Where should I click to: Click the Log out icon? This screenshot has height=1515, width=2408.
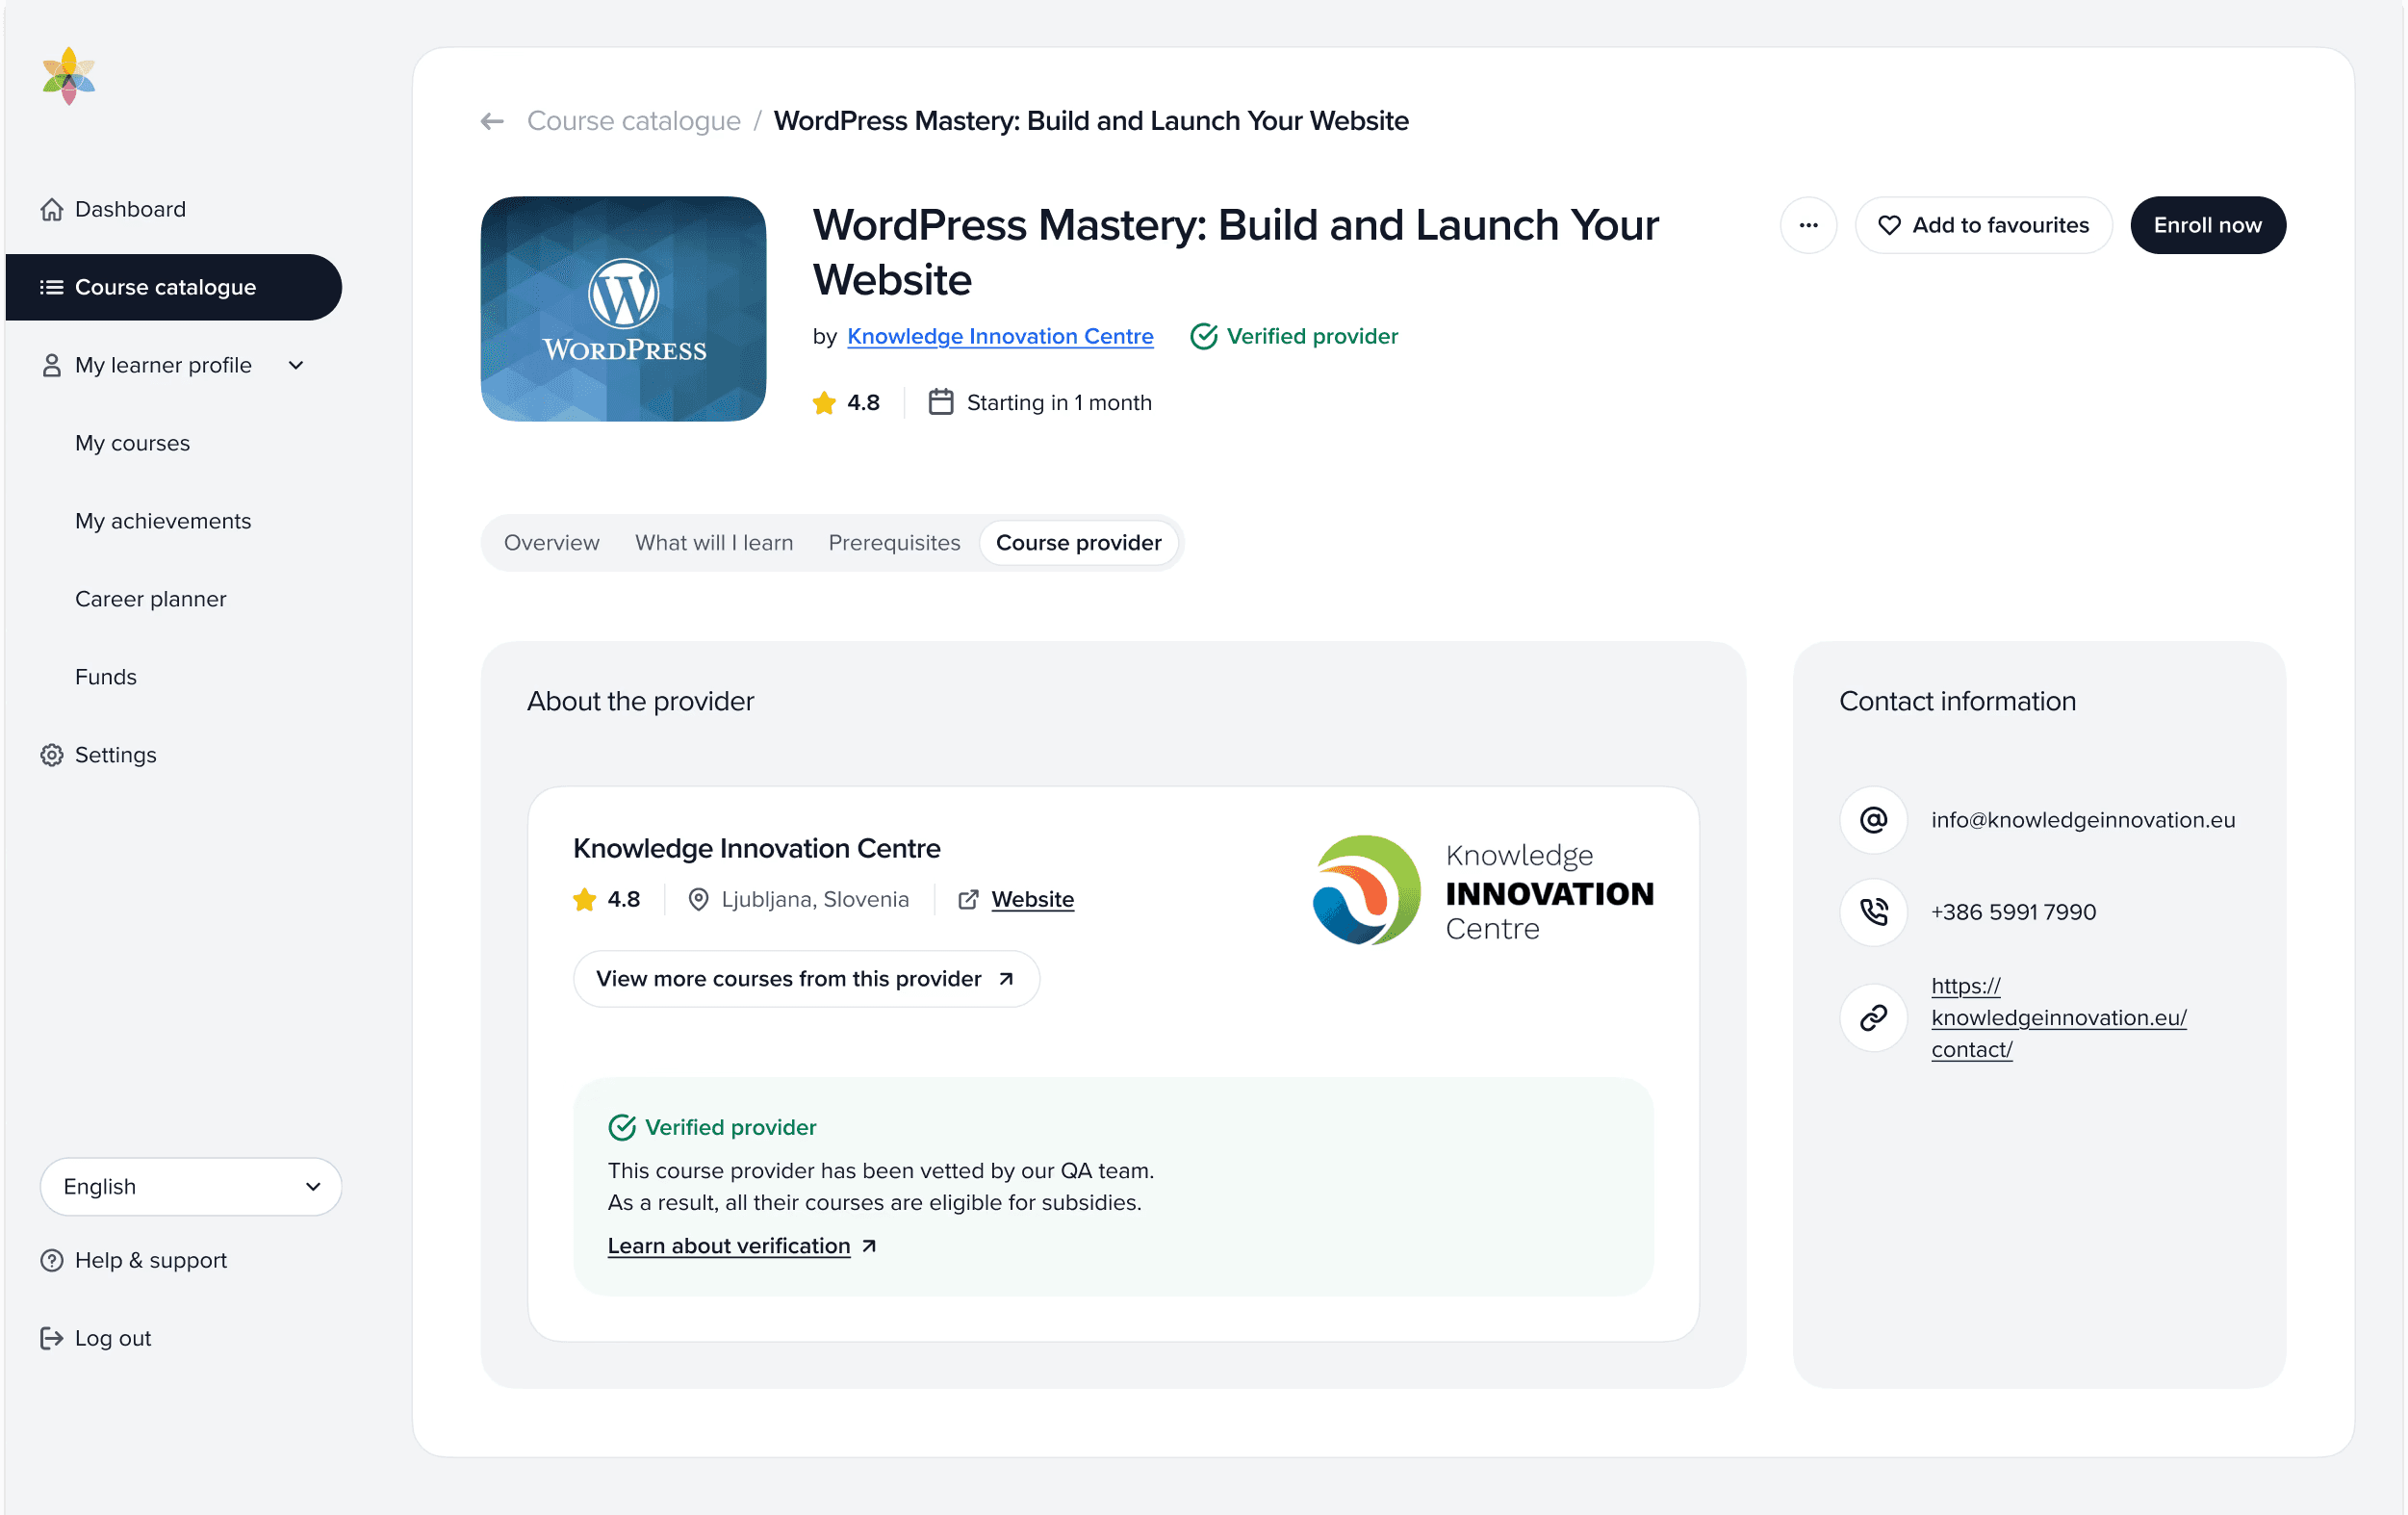pyautogui.click(x=52, y=1338)
